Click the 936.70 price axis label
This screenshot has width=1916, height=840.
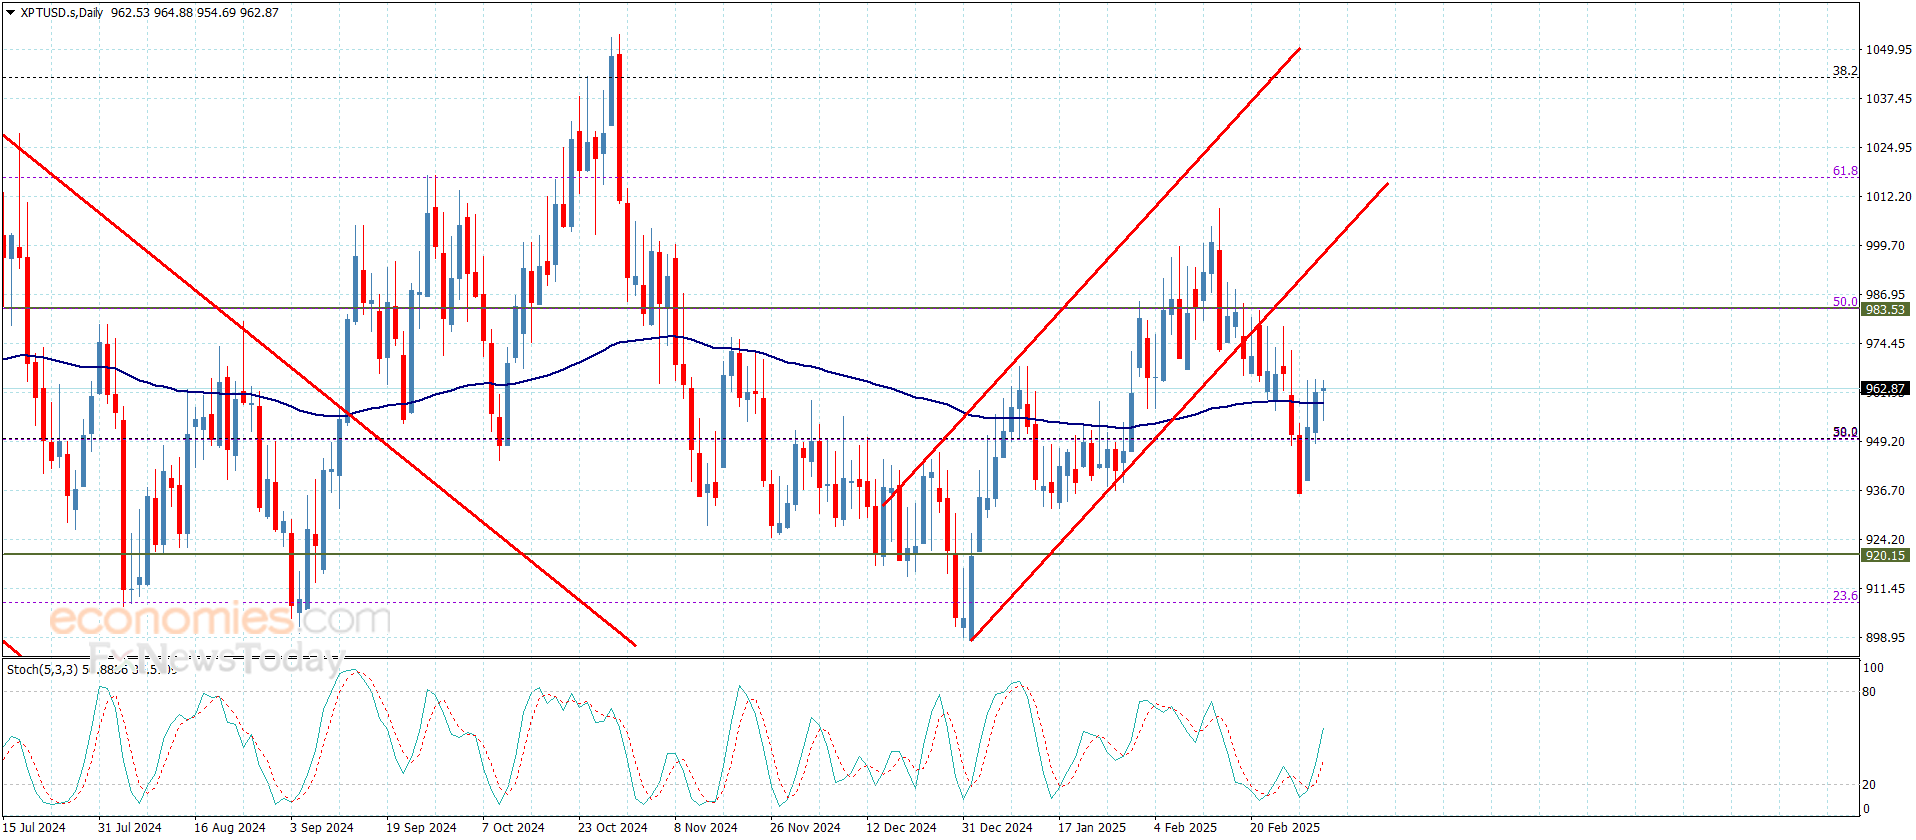tap(1885, 491)
